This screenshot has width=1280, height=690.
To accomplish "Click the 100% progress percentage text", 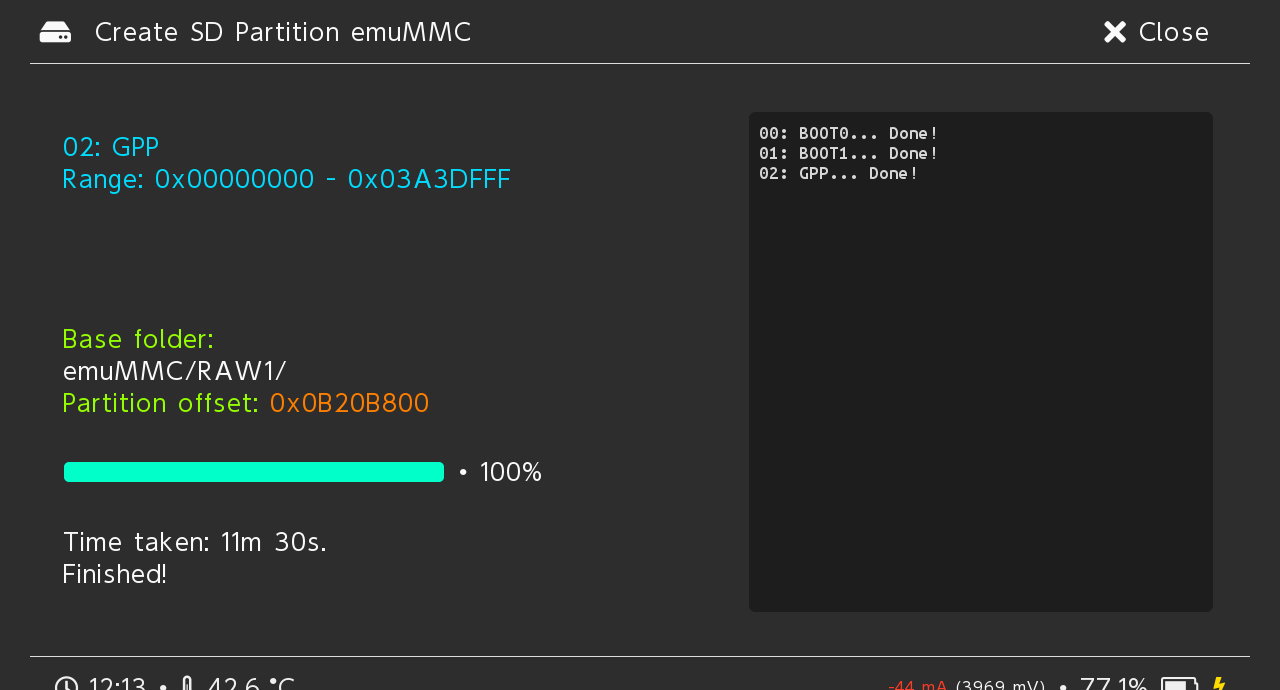I will tap(510, 472).
